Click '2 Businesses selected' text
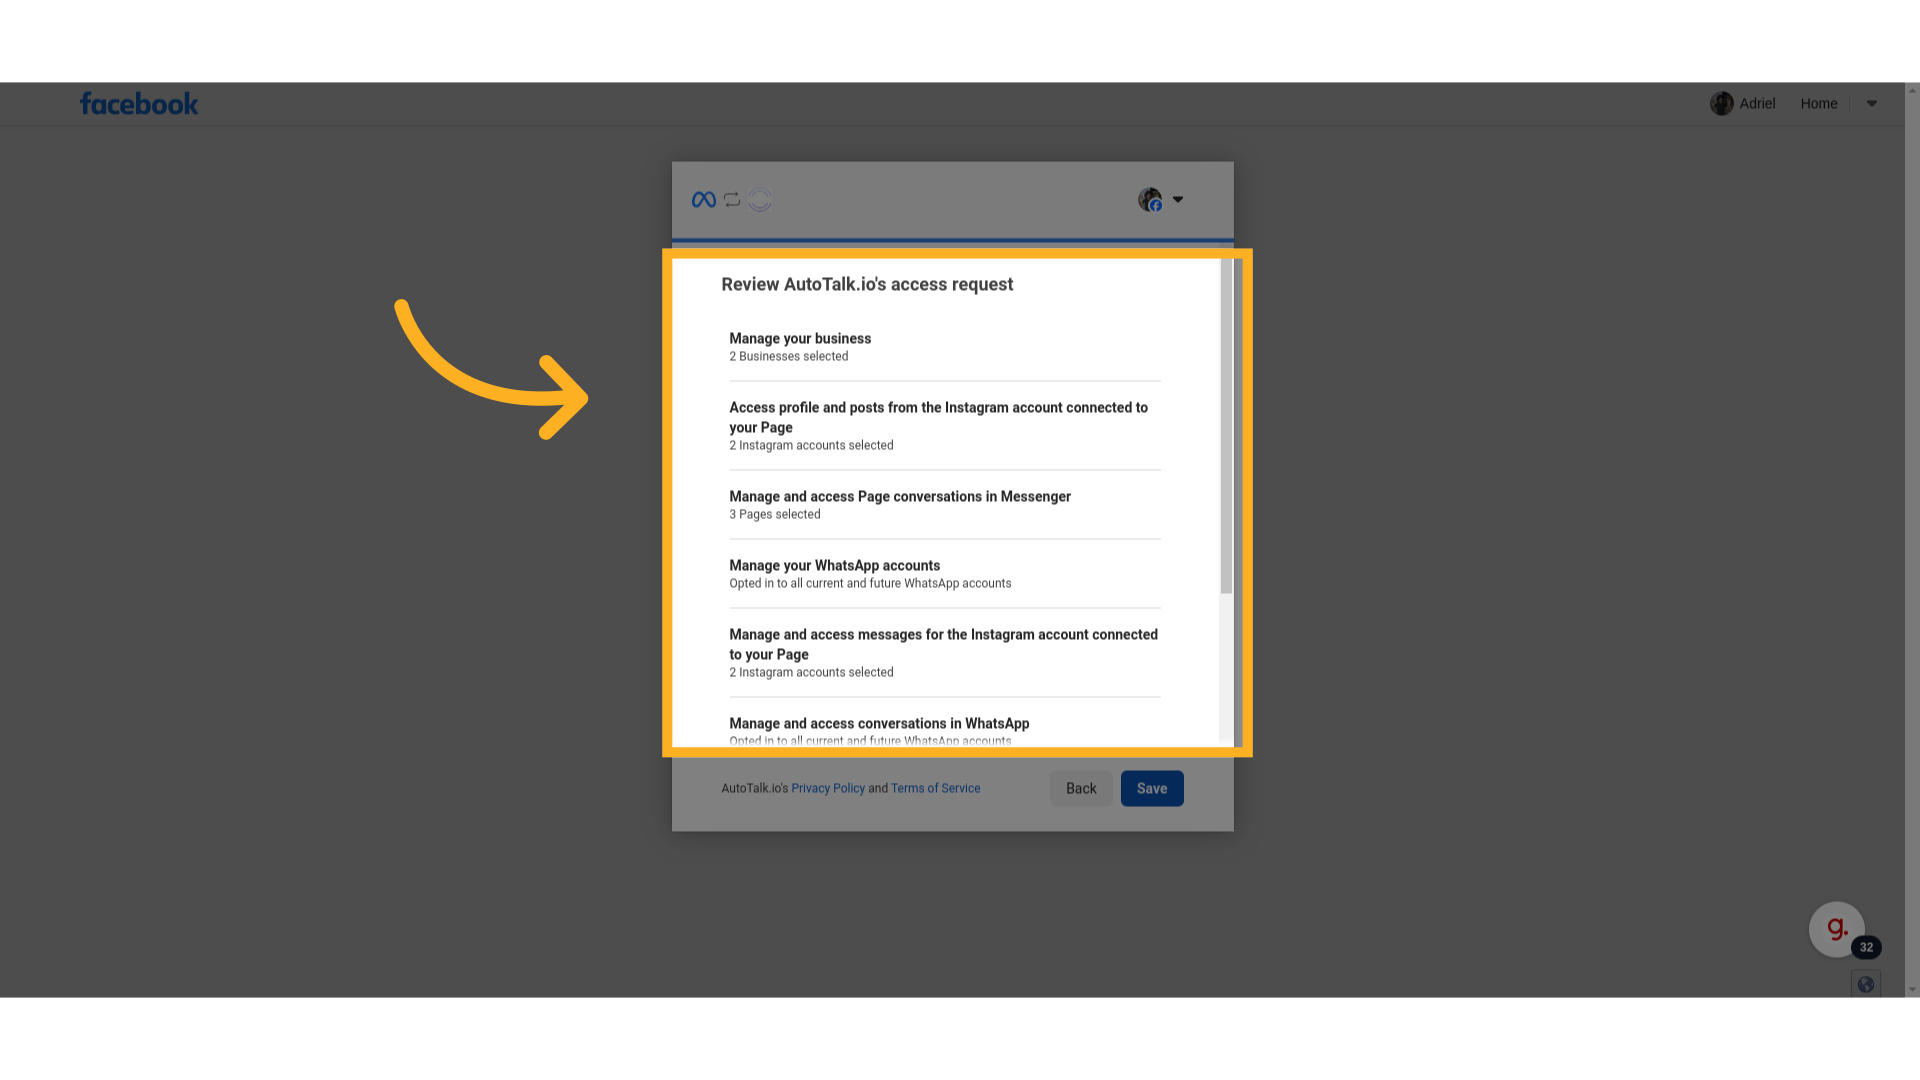 click(788, 357)
